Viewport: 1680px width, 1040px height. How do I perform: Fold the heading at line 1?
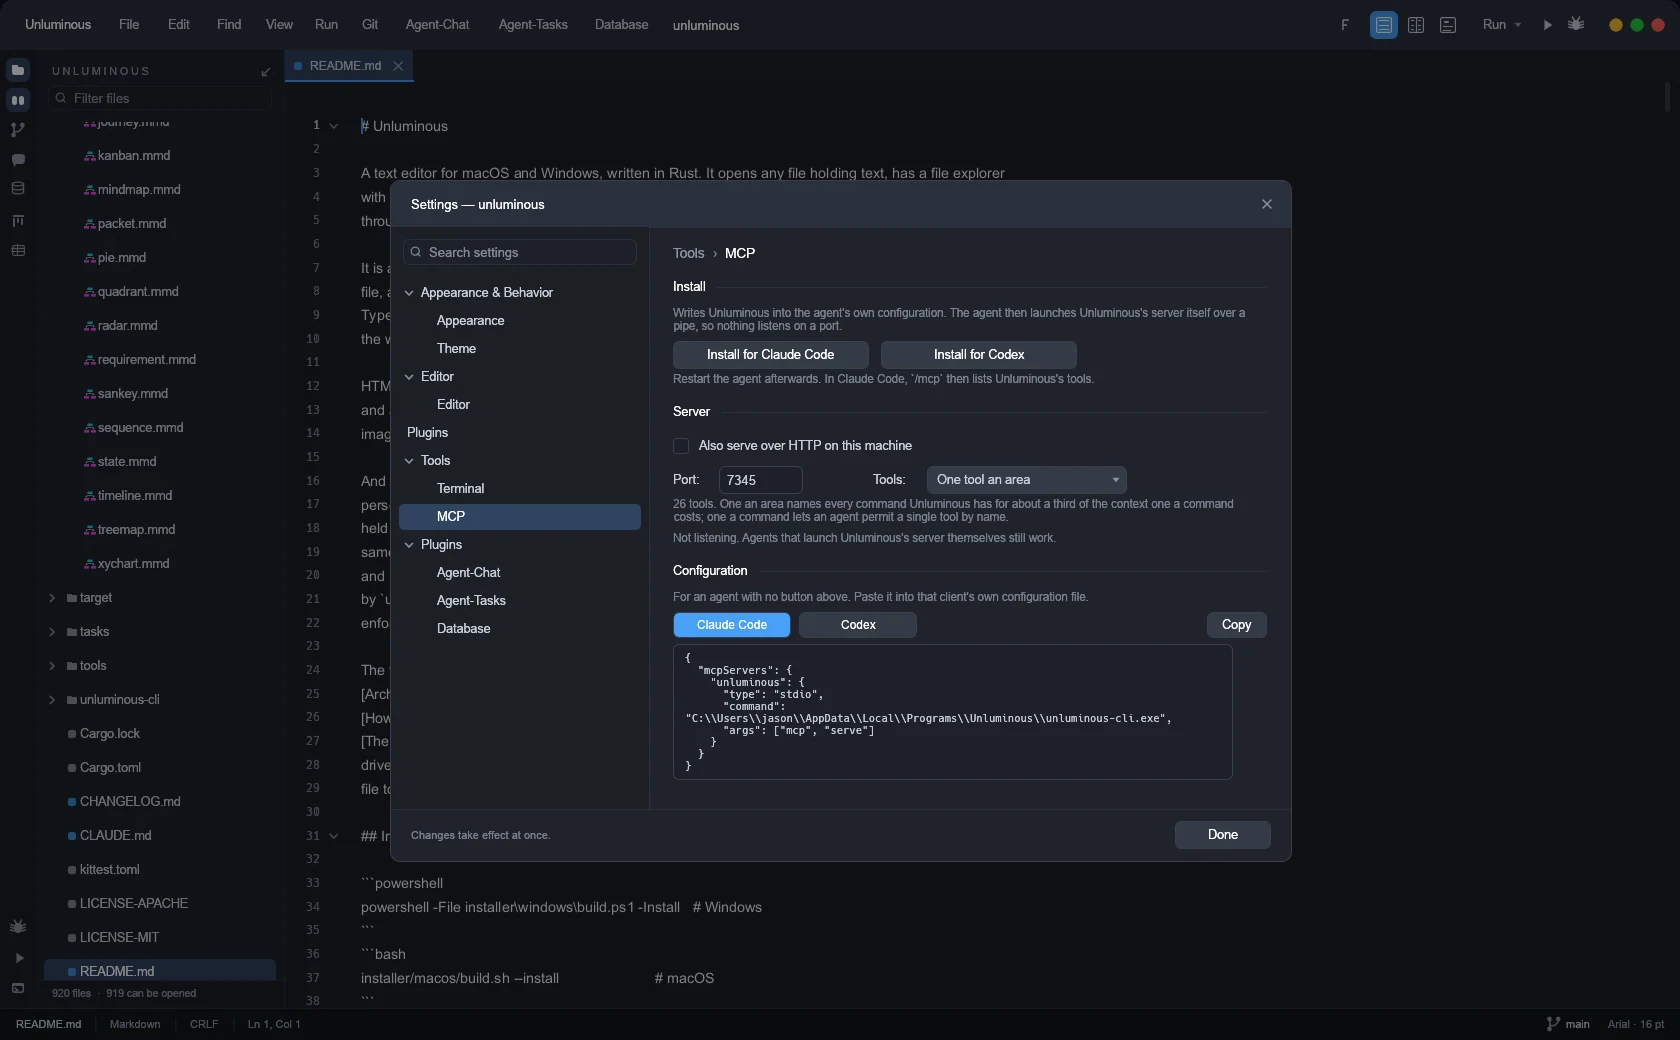coord(334,126)
